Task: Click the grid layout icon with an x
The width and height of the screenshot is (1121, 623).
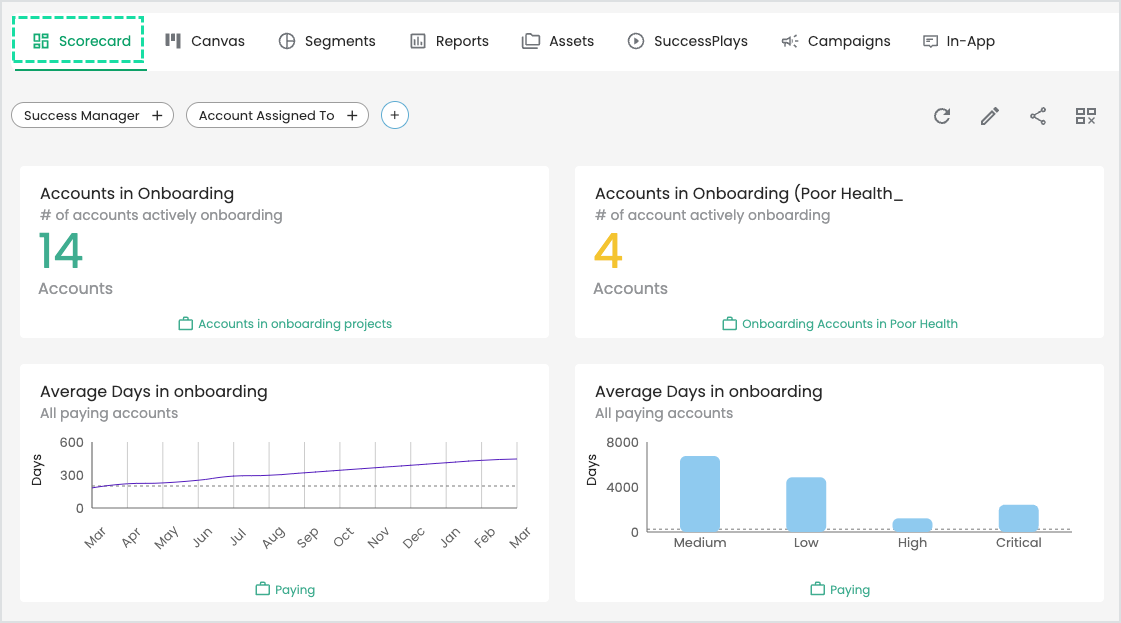Action: [1086, 116]
